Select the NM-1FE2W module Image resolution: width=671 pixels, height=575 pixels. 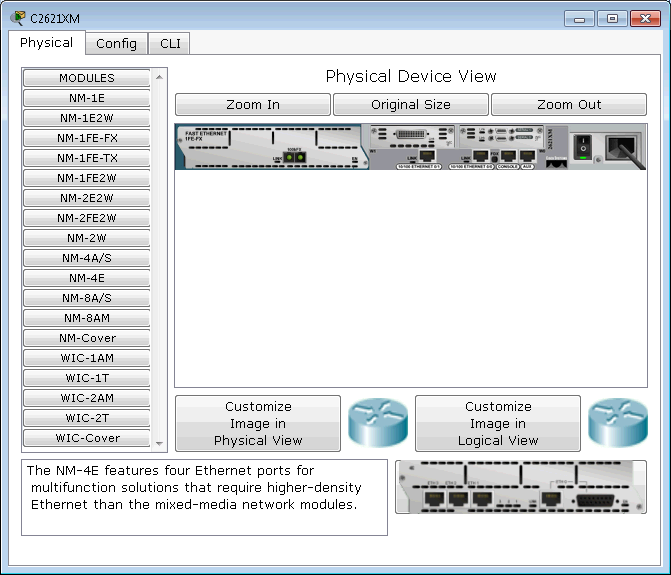coord(87,178)
